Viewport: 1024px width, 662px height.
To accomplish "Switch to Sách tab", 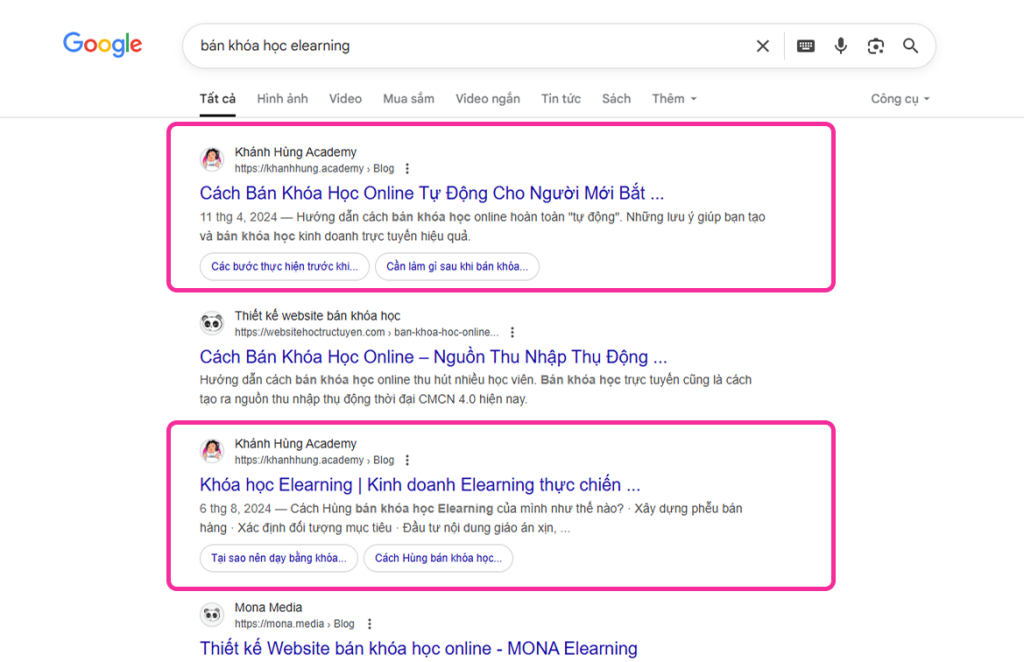I will 616,99.
